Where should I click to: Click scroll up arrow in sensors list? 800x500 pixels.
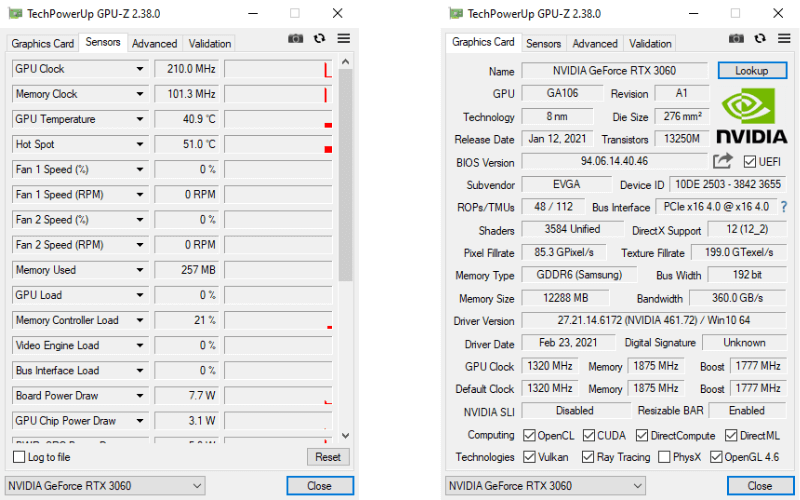point(345,62)
